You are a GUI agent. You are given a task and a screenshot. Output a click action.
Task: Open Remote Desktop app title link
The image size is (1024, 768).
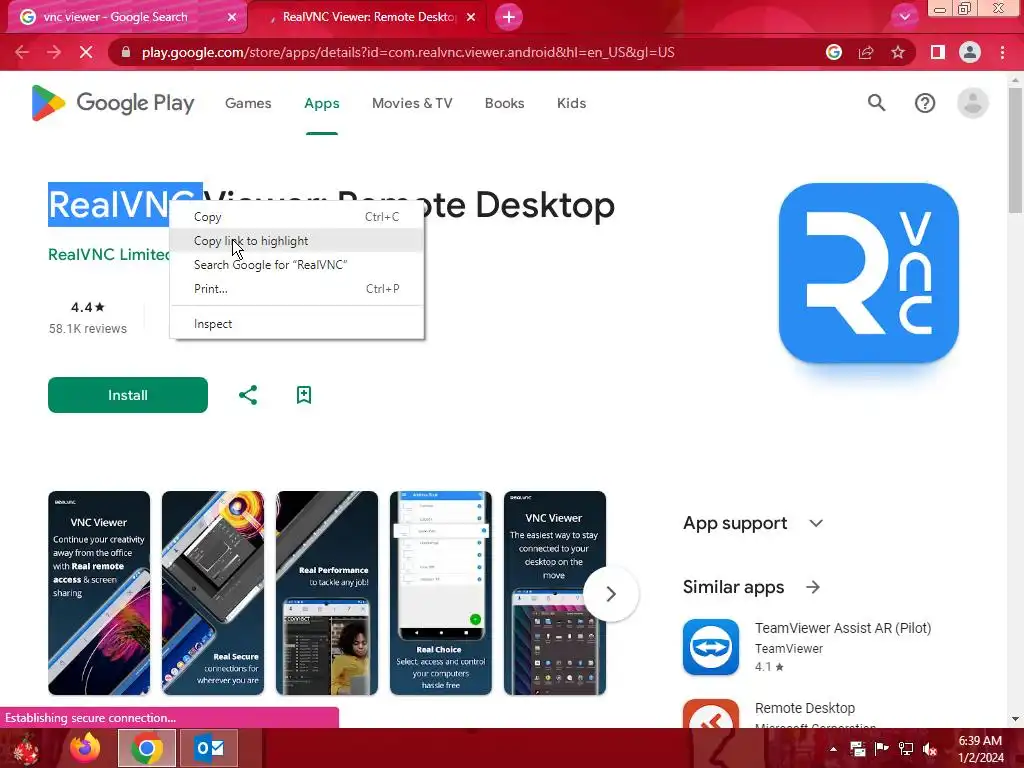pyautogui.click(x=805, y=708)
